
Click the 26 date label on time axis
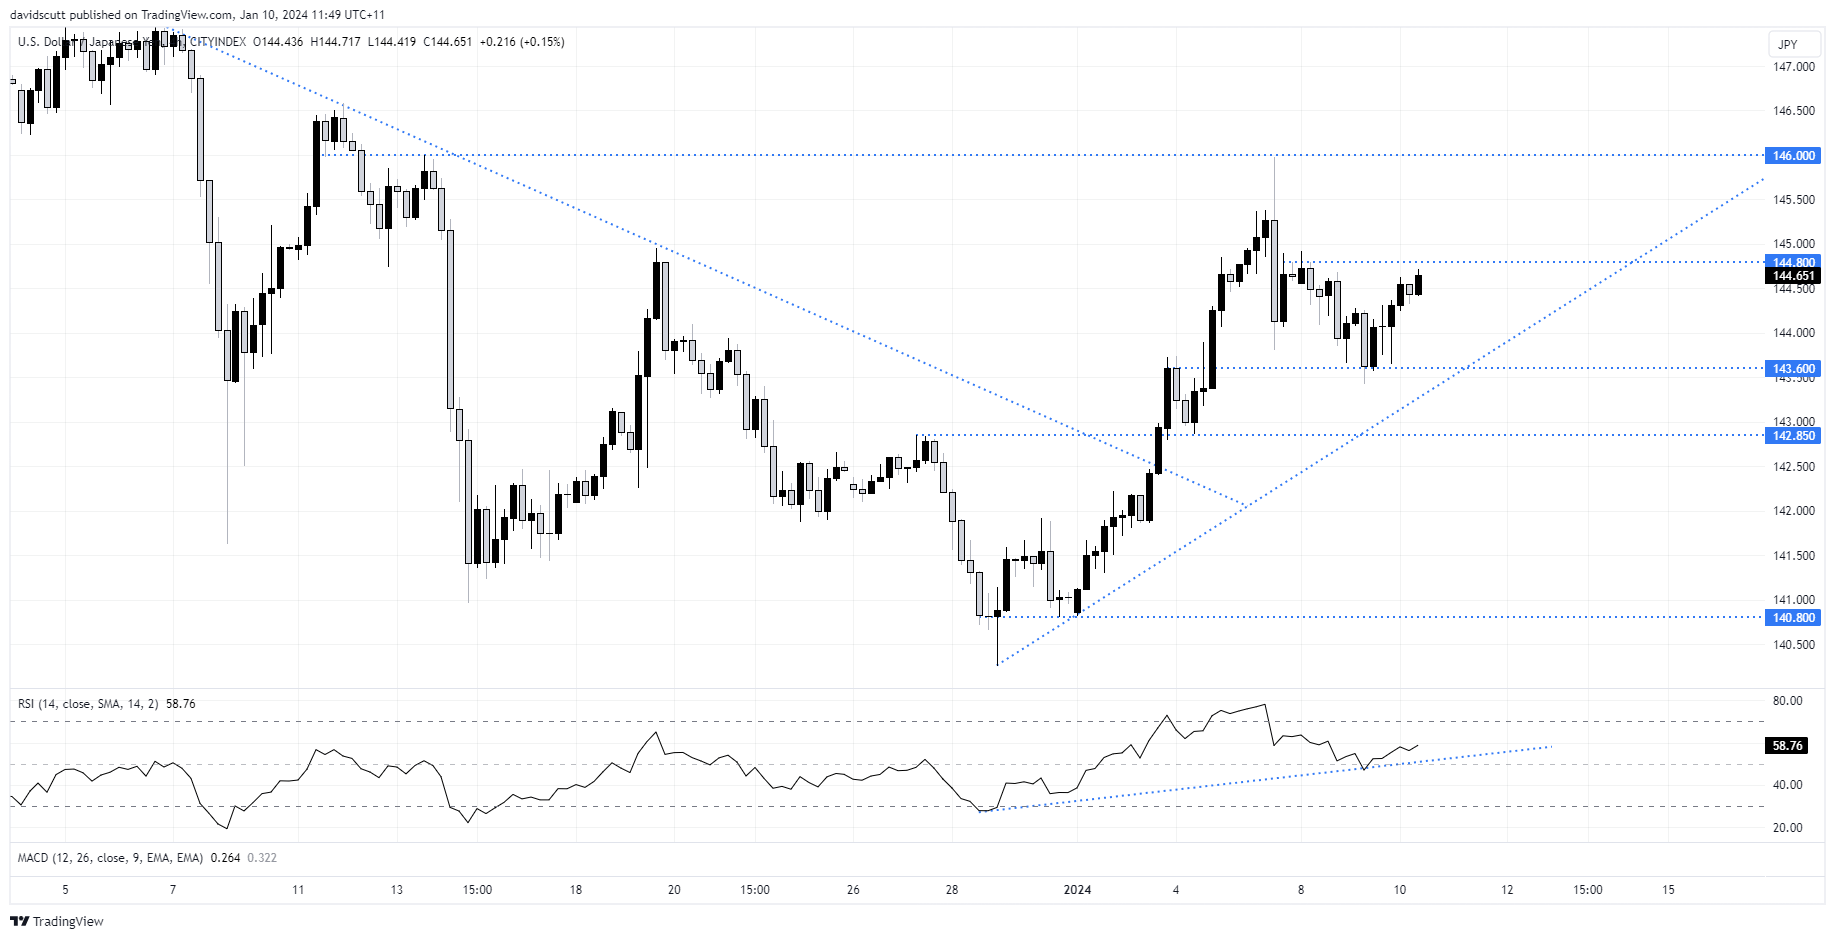(853, 890)
